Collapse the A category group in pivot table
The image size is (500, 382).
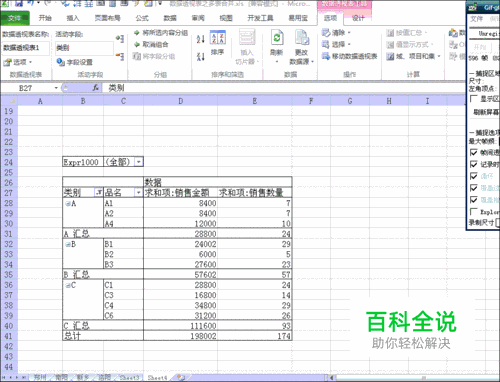click(x=68, y=204)
